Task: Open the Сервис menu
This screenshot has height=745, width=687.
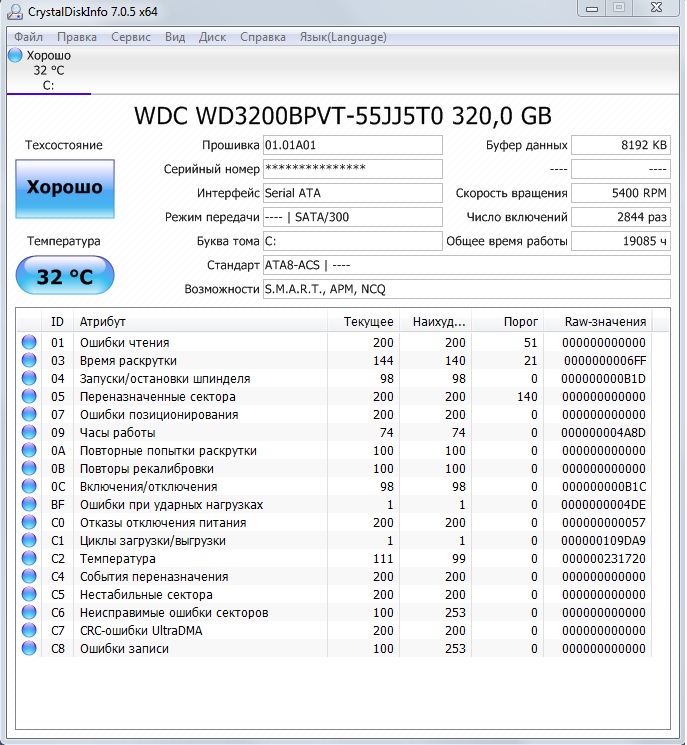Action: tap(131, 37)
